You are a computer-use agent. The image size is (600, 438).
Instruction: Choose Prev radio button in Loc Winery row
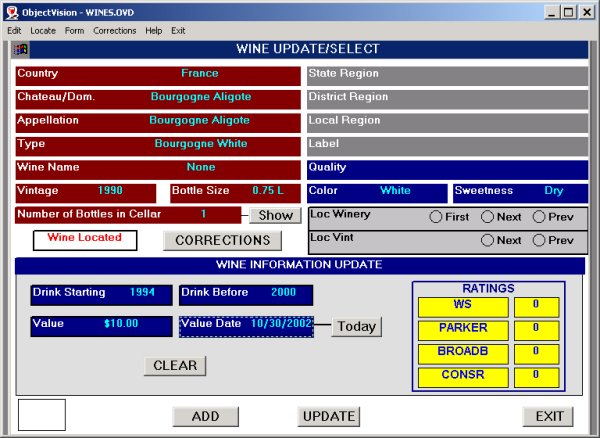pyautogui.click(x=539, y=217)
